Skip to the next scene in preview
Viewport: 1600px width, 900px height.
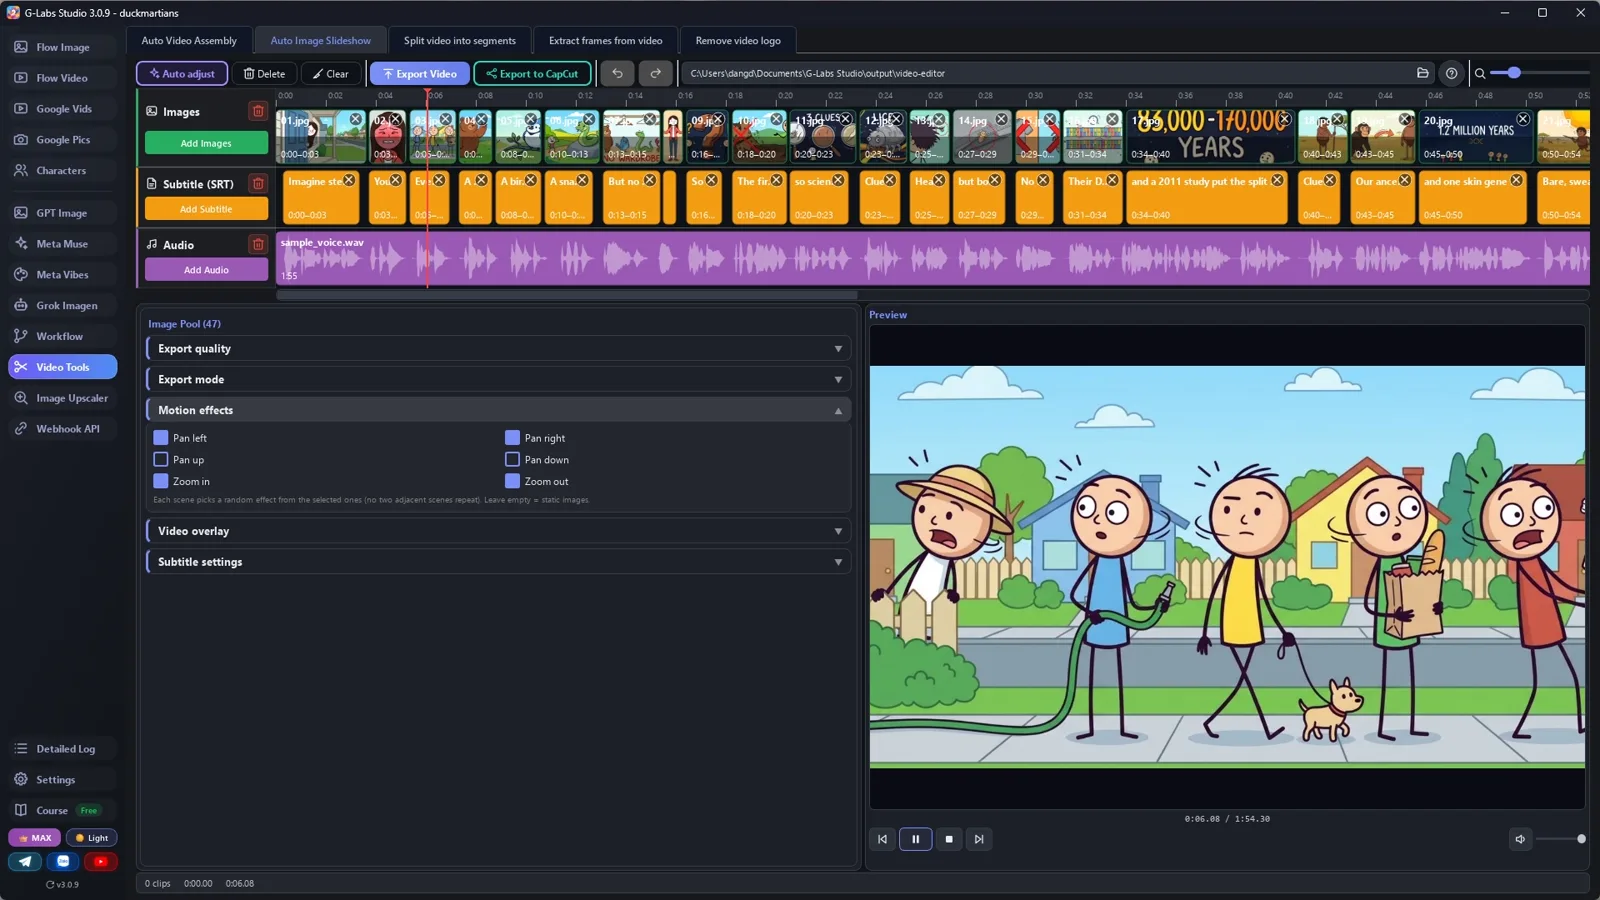pyautogui.click(x=979, y=839)
